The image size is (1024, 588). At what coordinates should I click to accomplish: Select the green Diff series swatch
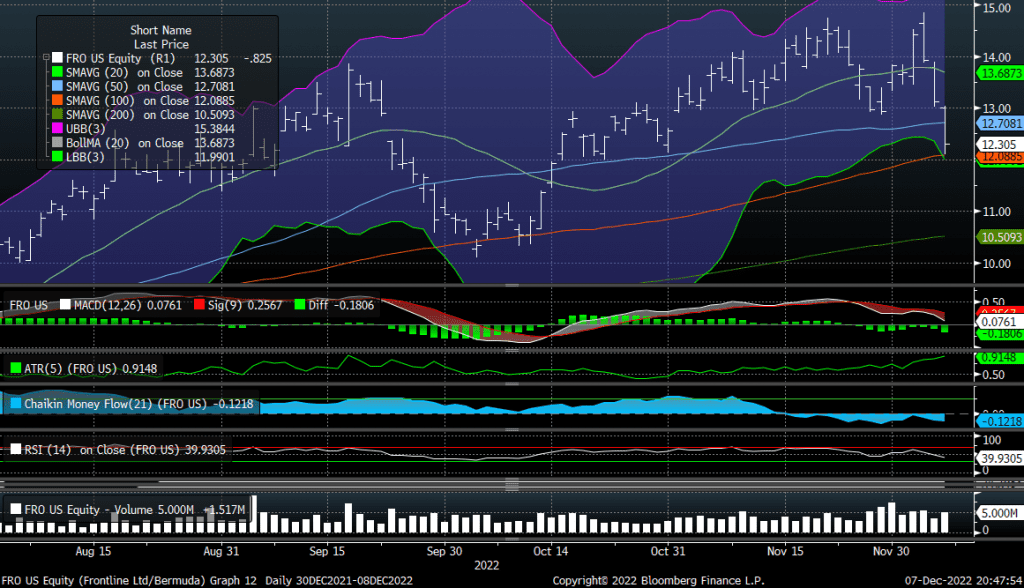[300, 305]
